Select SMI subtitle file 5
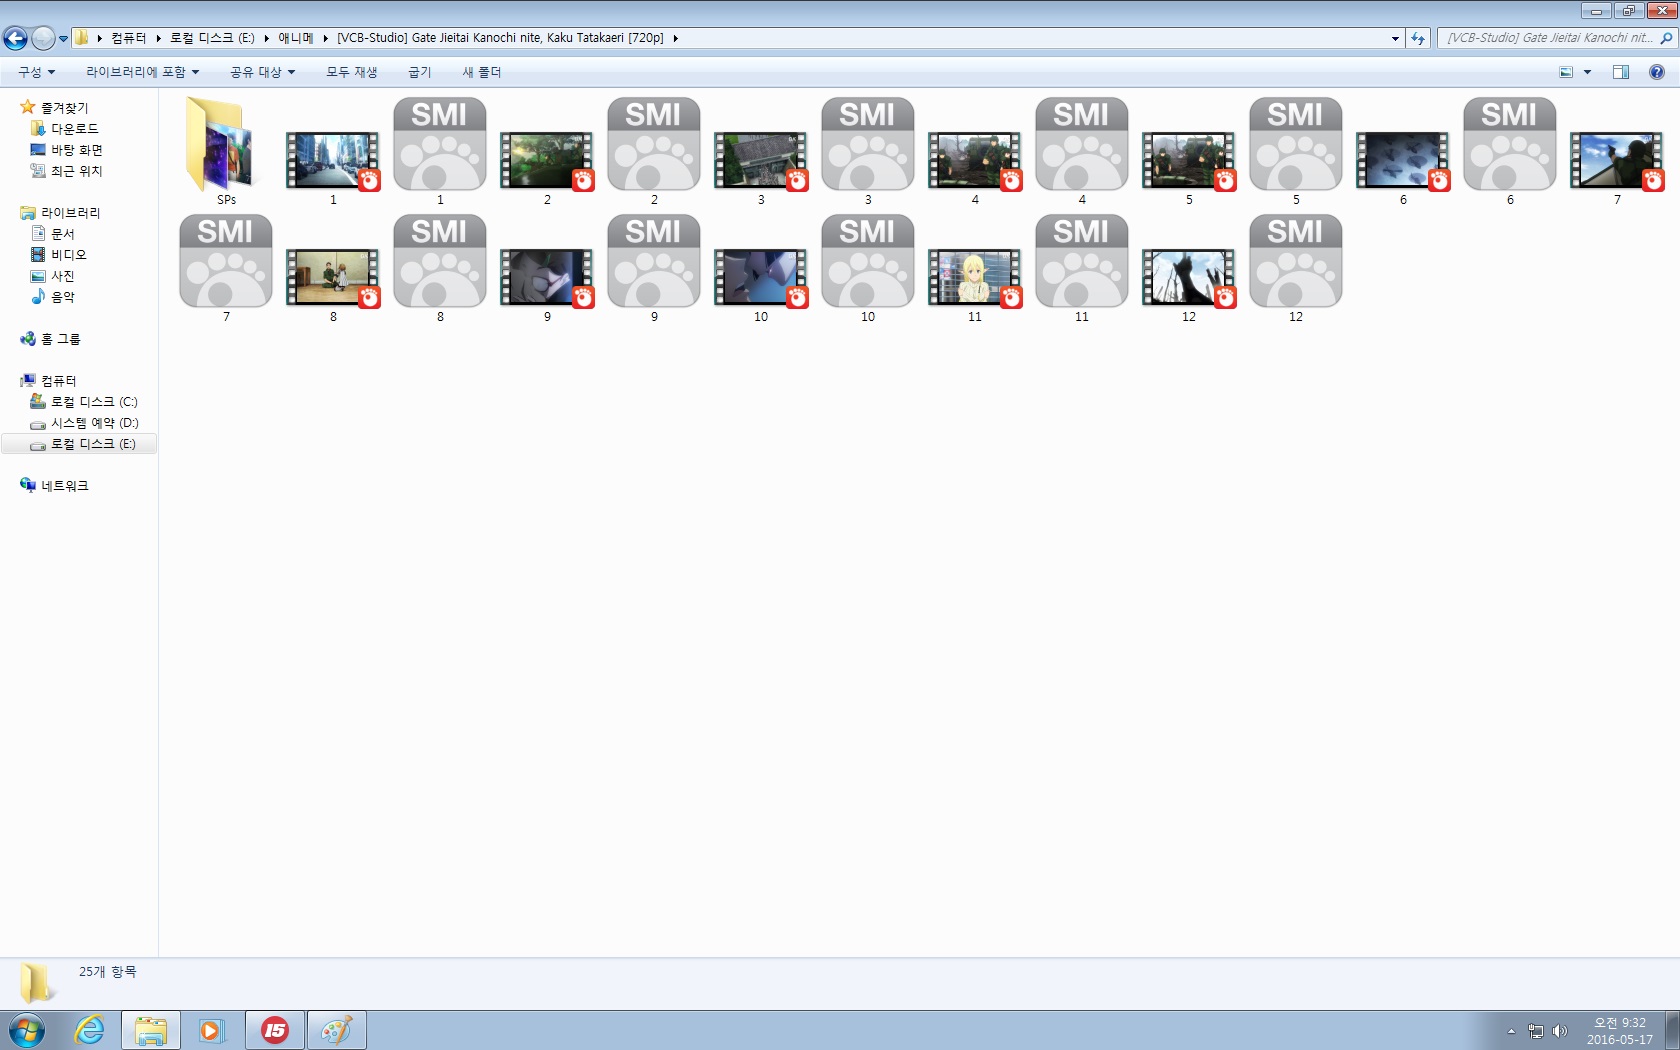The width and height of the screenshot is (1680, 1050). click(x=1296, y=144)
